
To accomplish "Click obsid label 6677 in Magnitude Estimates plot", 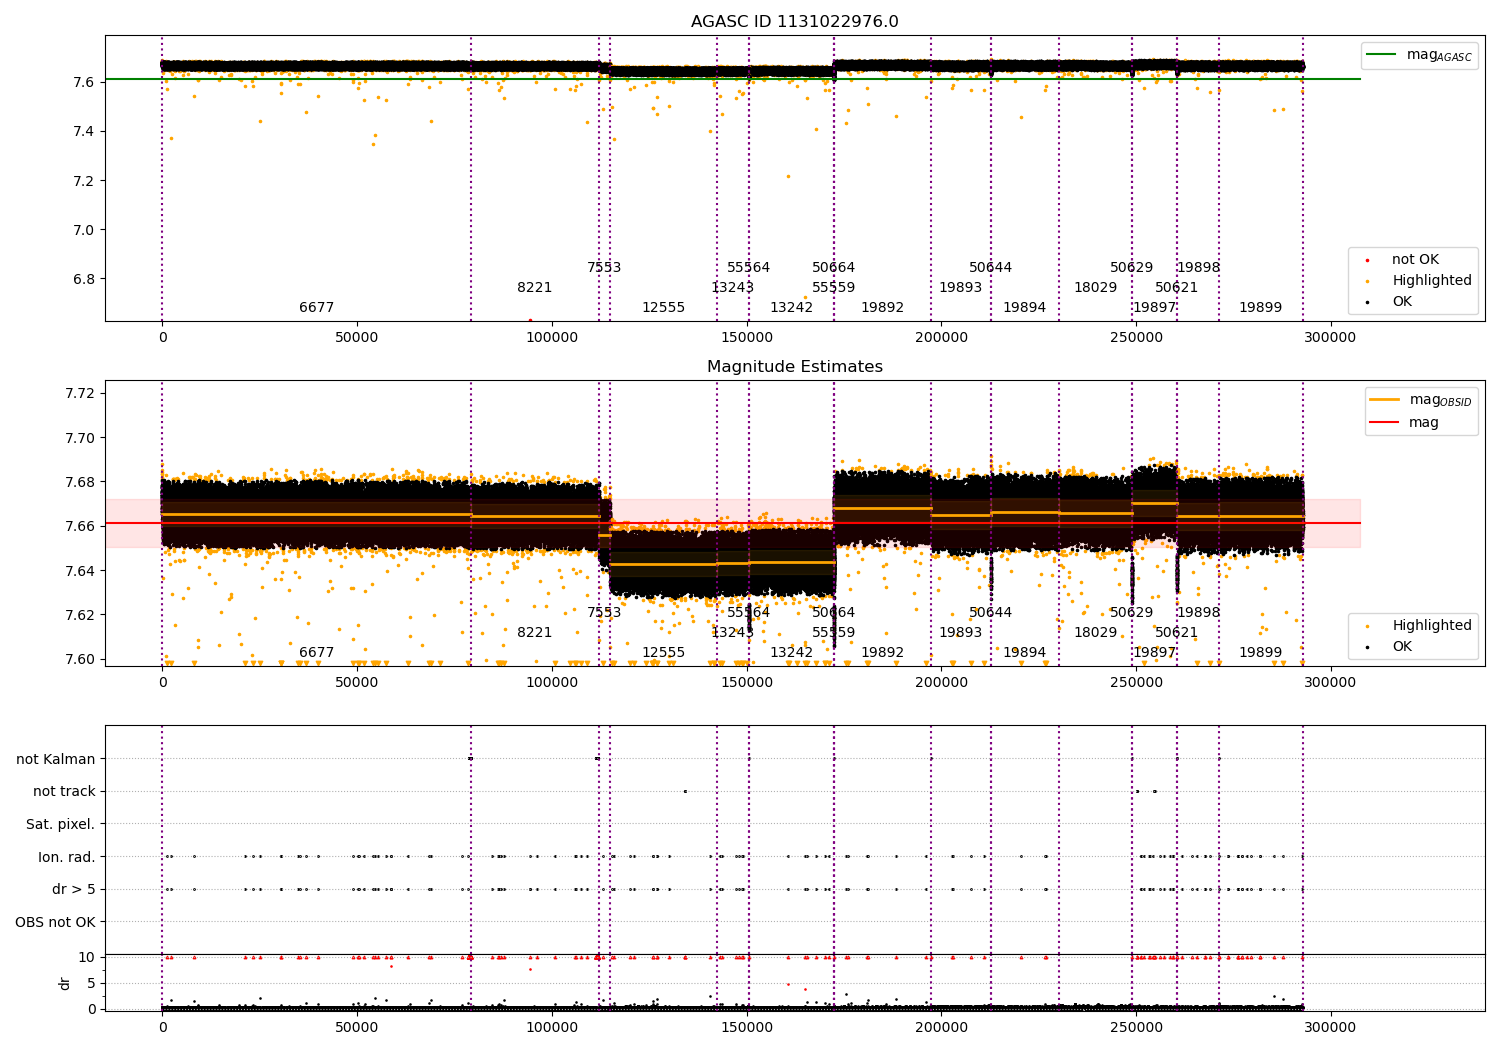I will (317, 653).
